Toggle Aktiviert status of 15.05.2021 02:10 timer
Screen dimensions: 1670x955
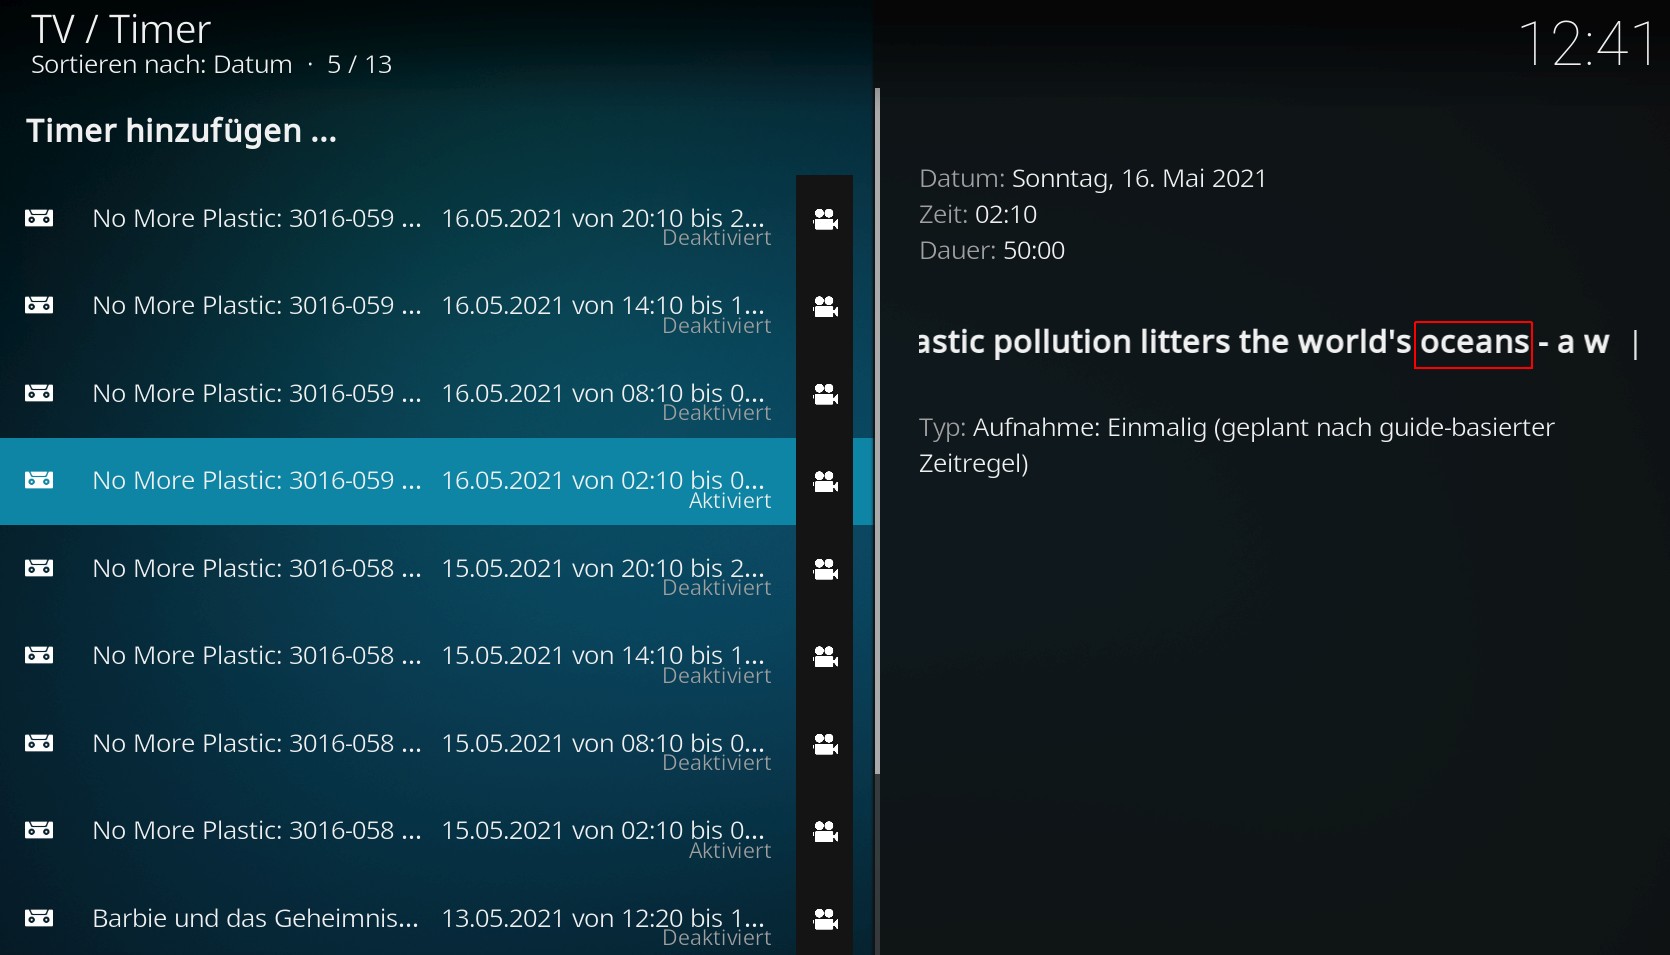pyautogui.click(x=730, y=851)
